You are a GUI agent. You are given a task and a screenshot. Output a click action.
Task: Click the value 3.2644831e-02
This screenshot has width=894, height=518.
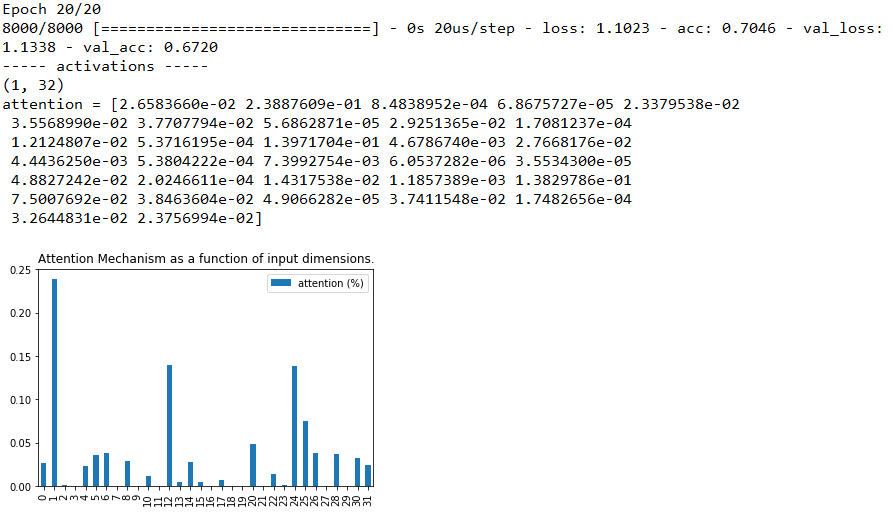(x=70, y=218)
